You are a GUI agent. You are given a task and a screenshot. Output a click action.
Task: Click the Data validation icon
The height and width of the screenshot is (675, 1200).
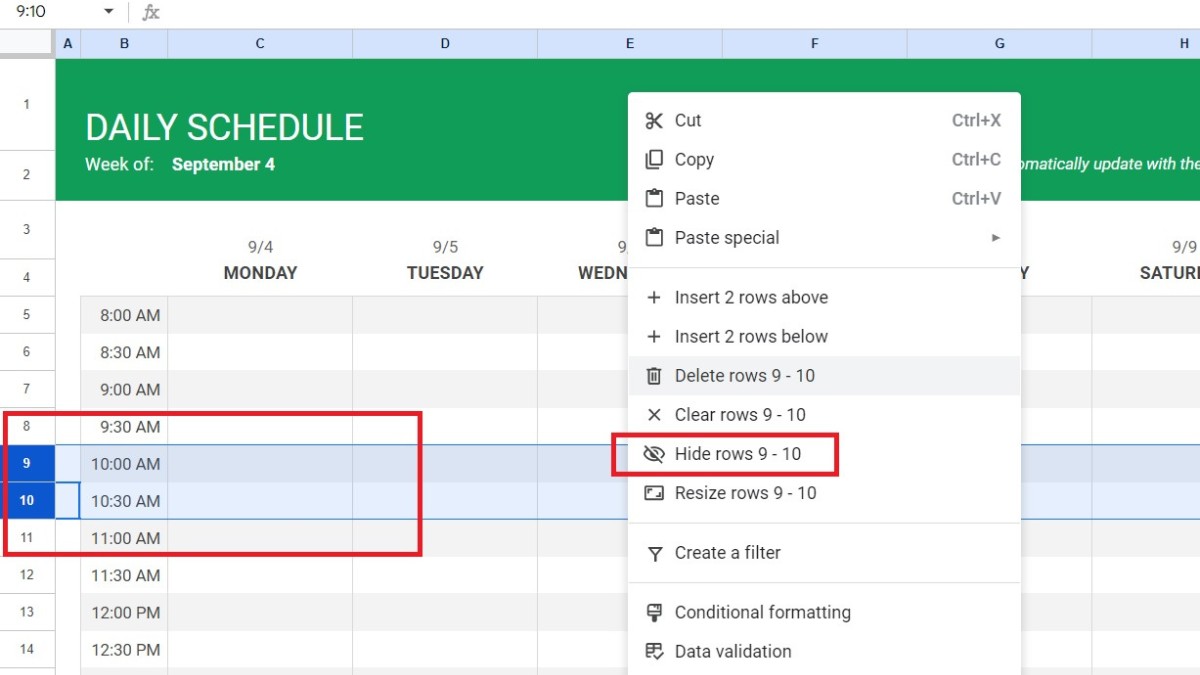tap(655, 651)
